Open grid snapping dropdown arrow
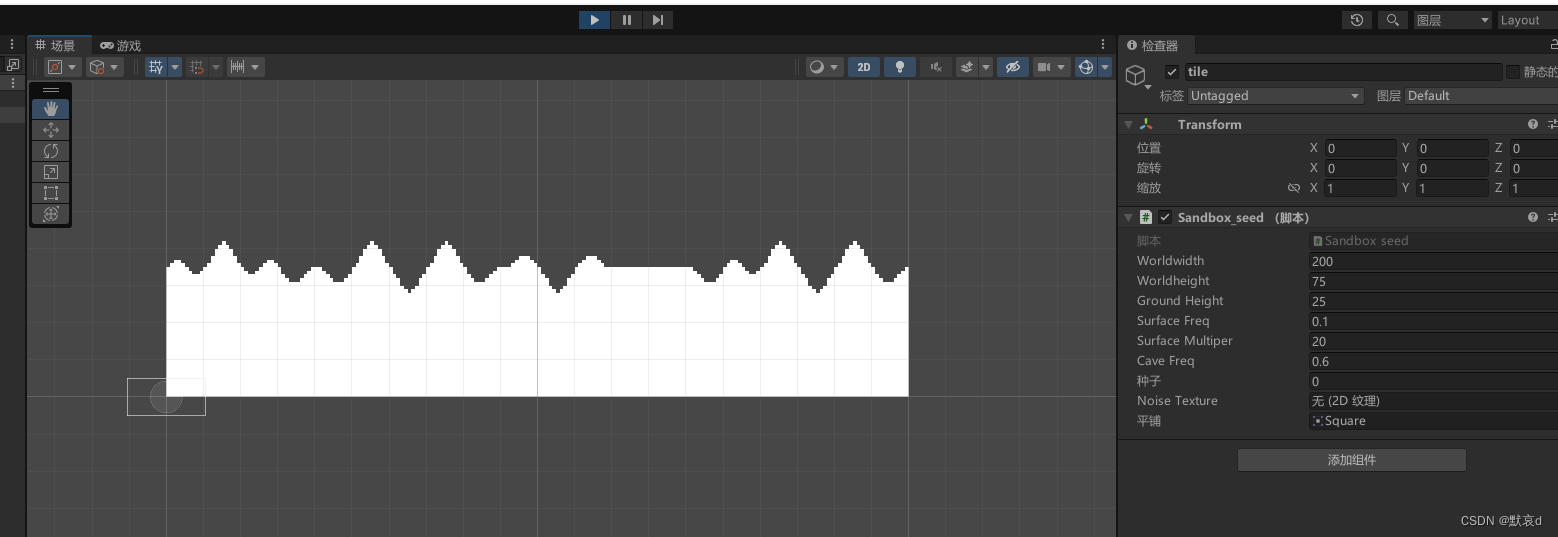The image size is (1558, 537). (x=216, y=67)
